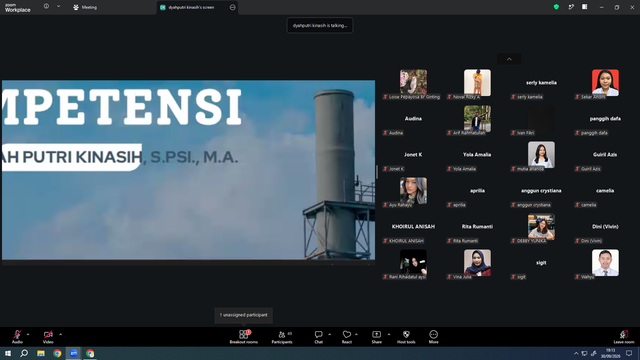Expand chat options caret

click(329, 334)
